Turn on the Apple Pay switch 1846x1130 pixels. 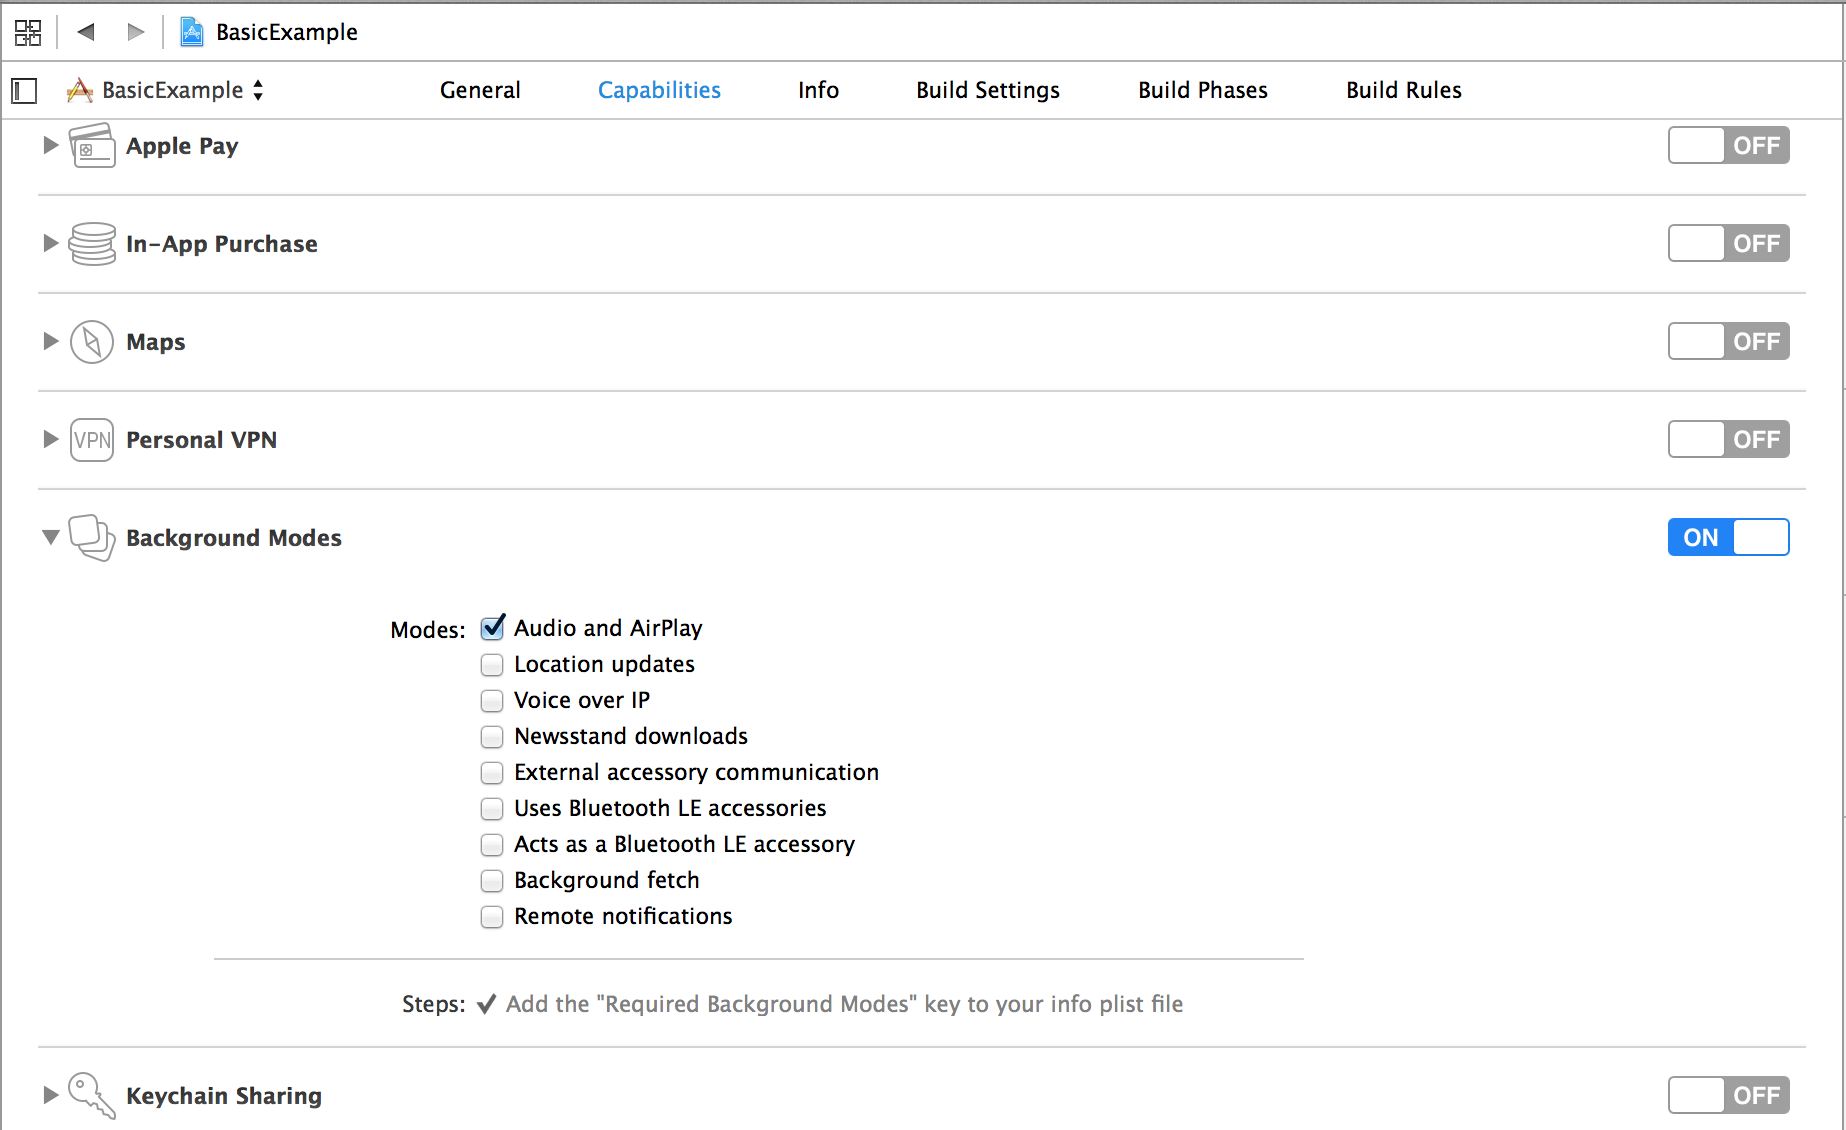[x=1727, y=146]
